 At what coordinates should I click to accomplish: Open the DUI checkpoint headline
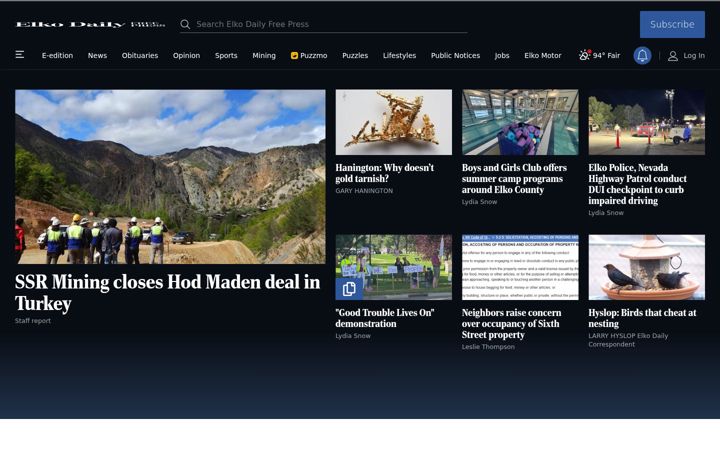638,184
